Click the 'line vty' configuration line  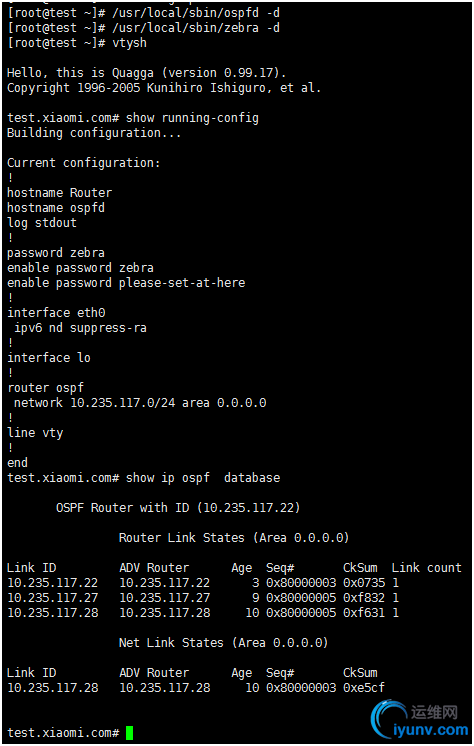coord(35,433)
